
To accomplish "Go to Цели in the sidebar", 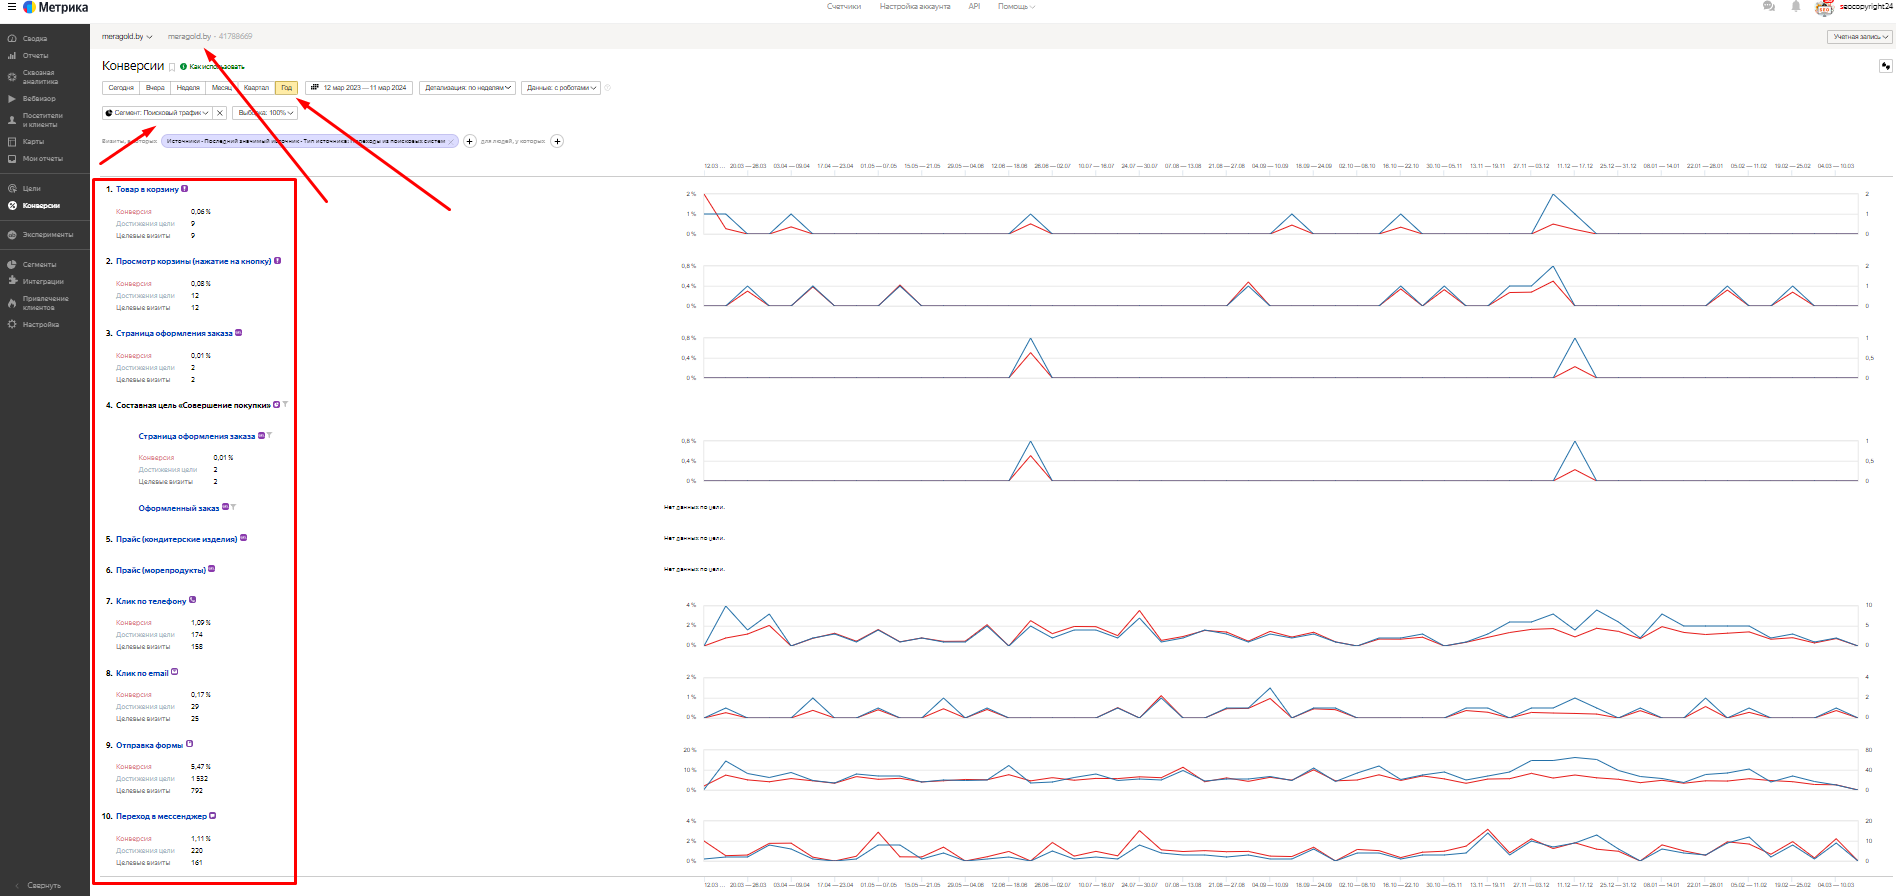I will tap(32, 188).
